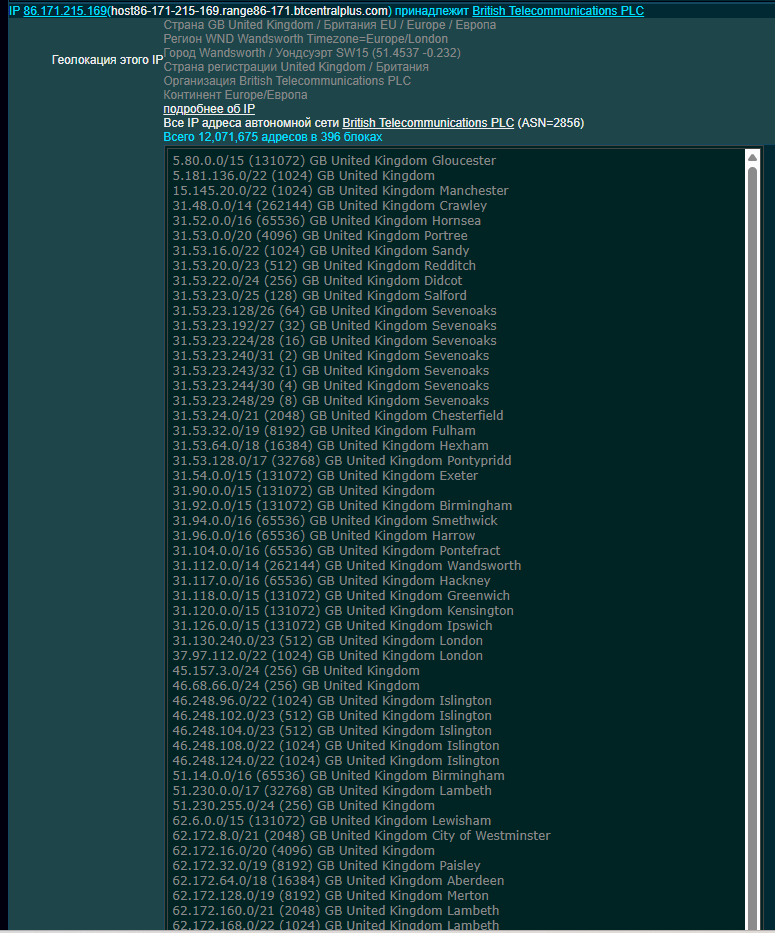The width and height of the screenshot is (775, 933).
Task: Select row 51.230.255.0/24 (256)
Action: 304,806
